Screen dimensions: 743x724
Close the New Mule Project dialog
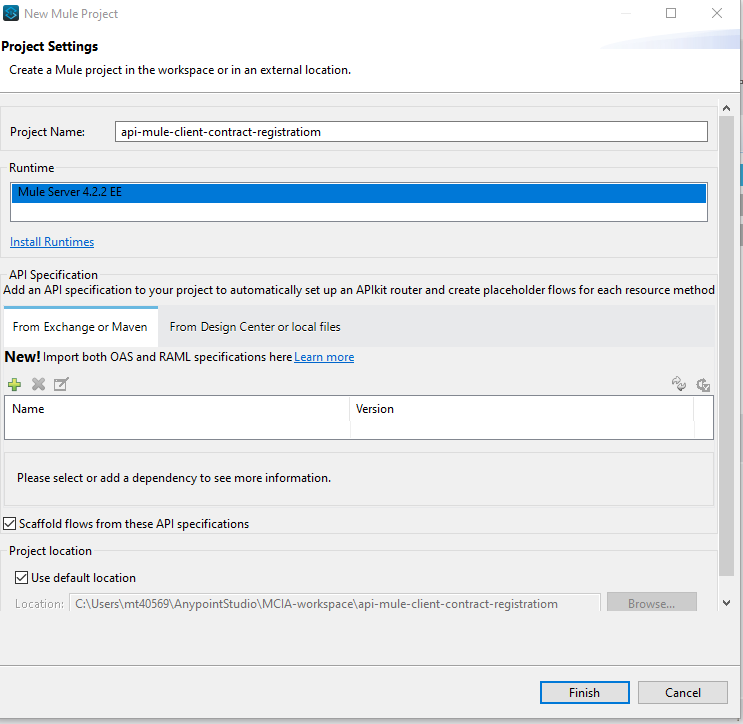coord(717,14)
